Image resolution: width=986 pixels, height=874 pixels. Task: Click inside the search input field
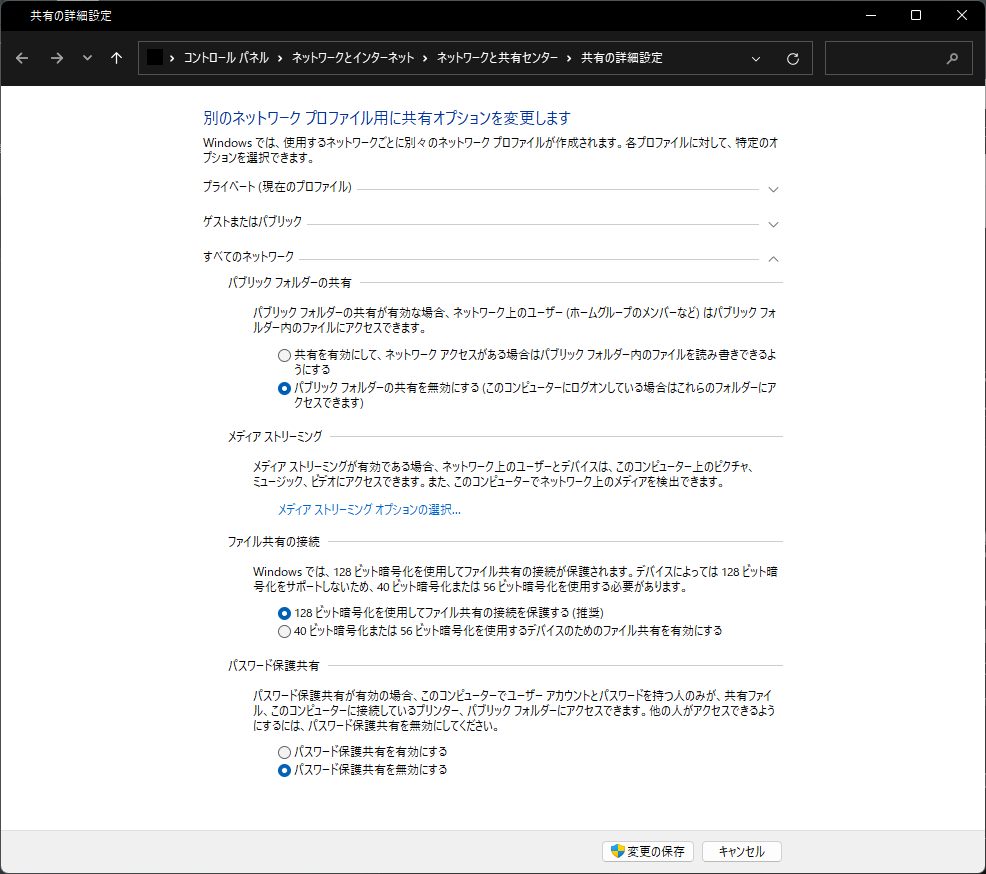(x=890, y=58)
